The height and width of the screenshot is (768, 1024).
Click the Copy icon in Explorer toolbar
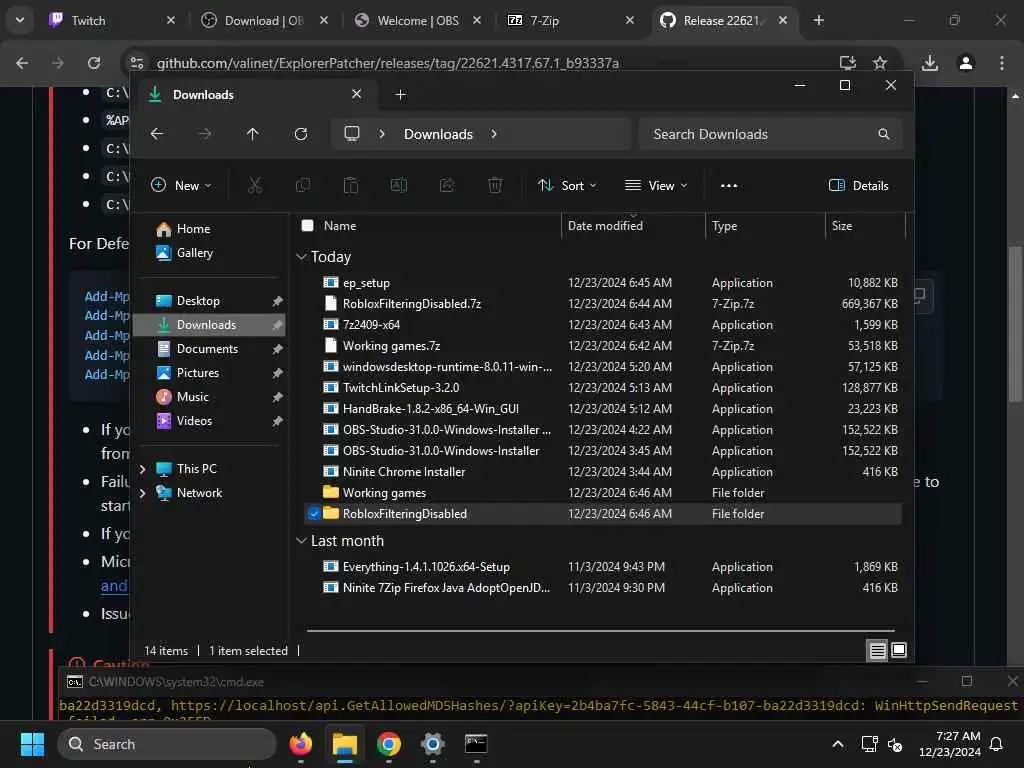coord(303,185)
